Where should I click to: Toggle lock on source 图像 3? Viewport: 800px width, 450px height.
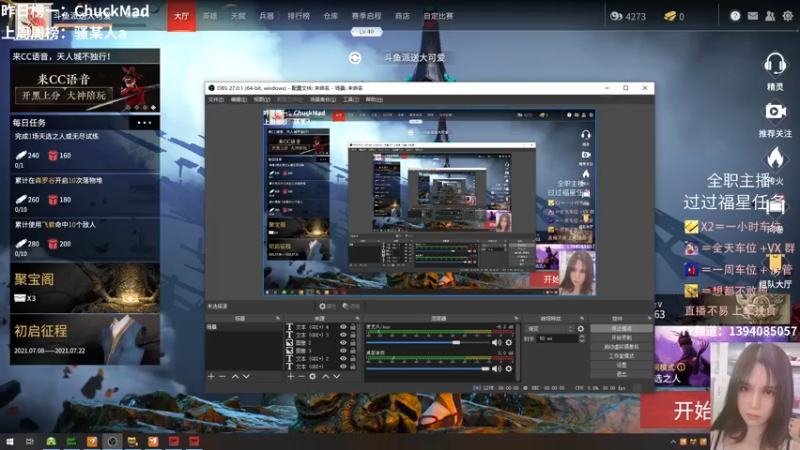[x=353, y=351]
